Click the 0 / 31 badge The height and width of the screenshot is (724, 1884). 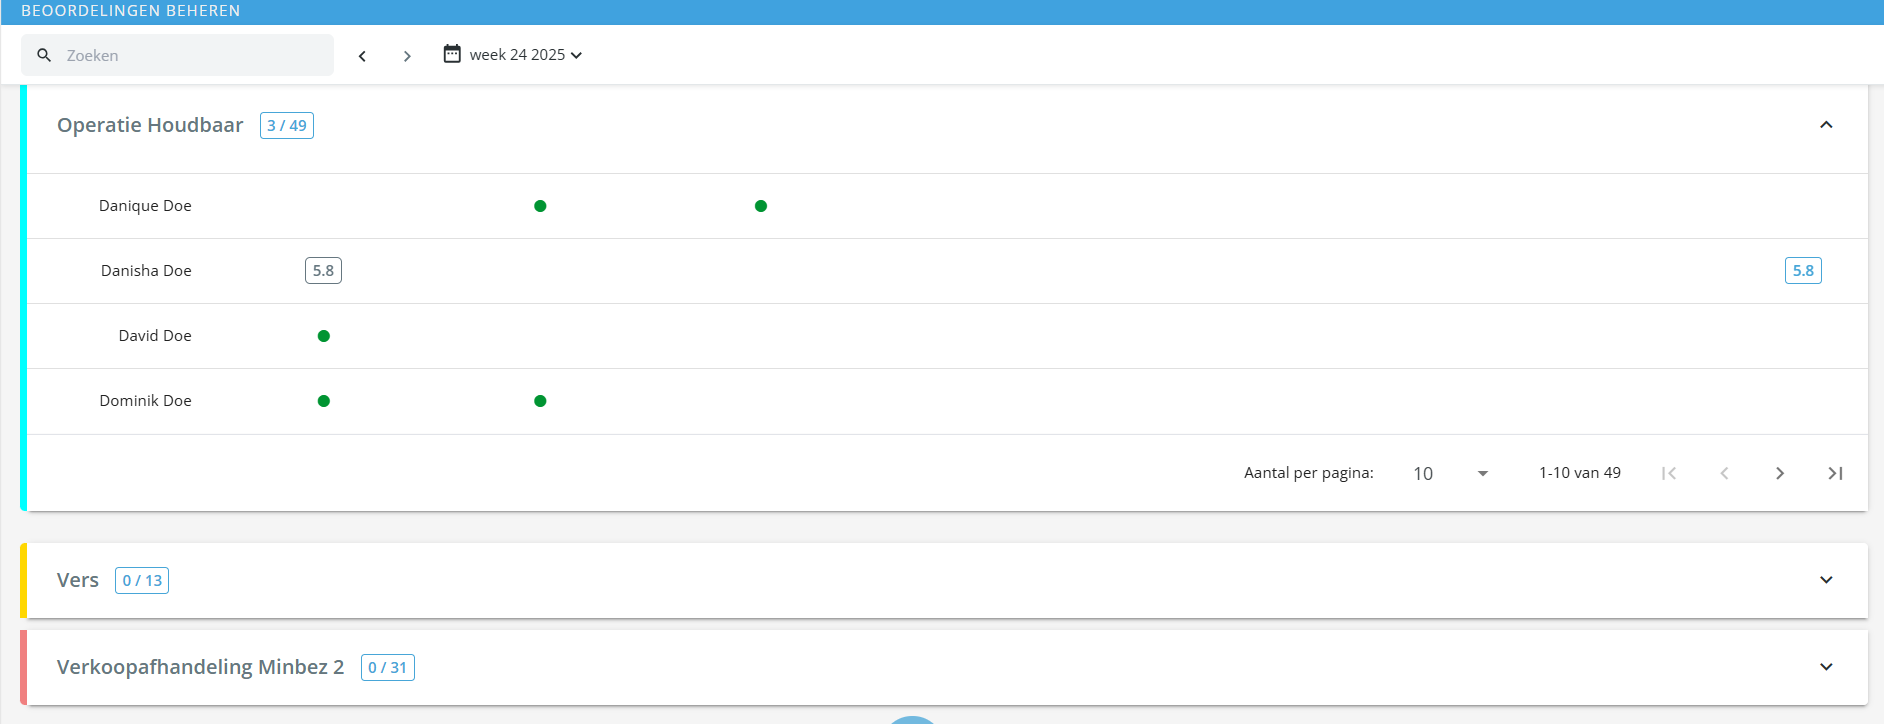pyautogui.click(x=388, y=668)
